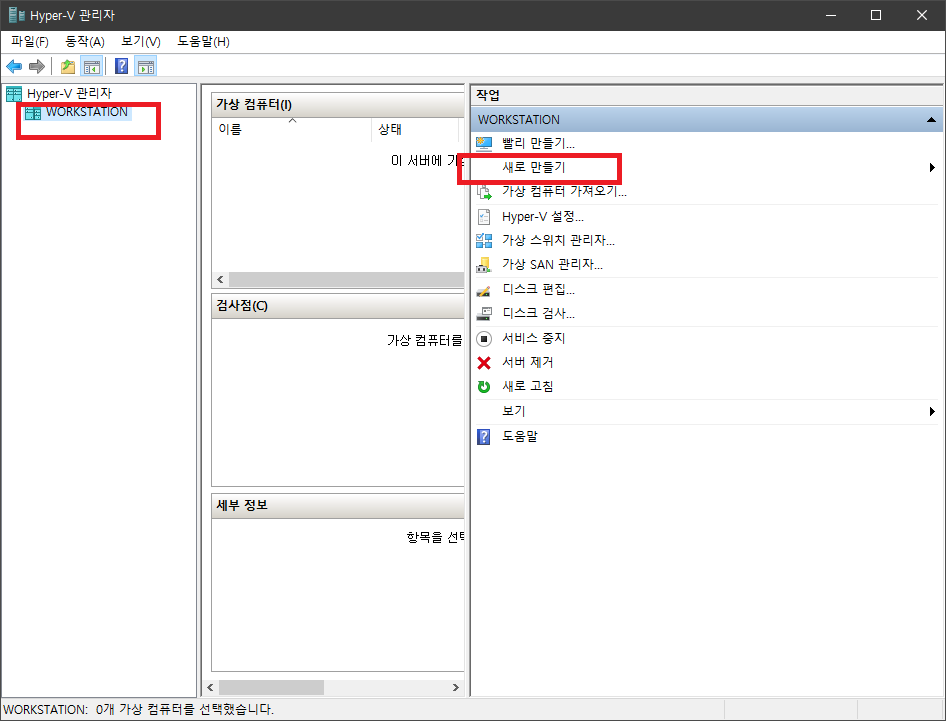
Task: Click the help icon in actions pane
Action: tap(484, 436)
